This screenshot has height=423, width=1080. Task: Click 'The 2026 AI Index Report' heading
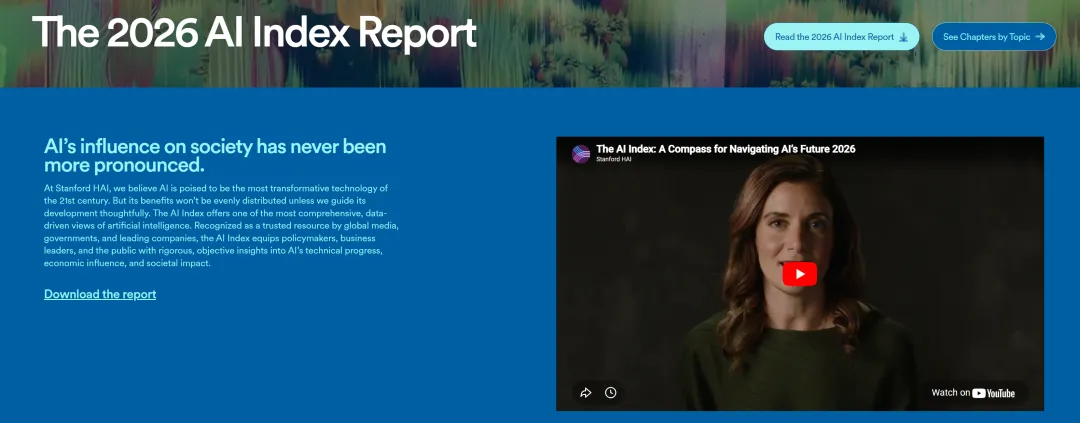click(x=254, y=33)
